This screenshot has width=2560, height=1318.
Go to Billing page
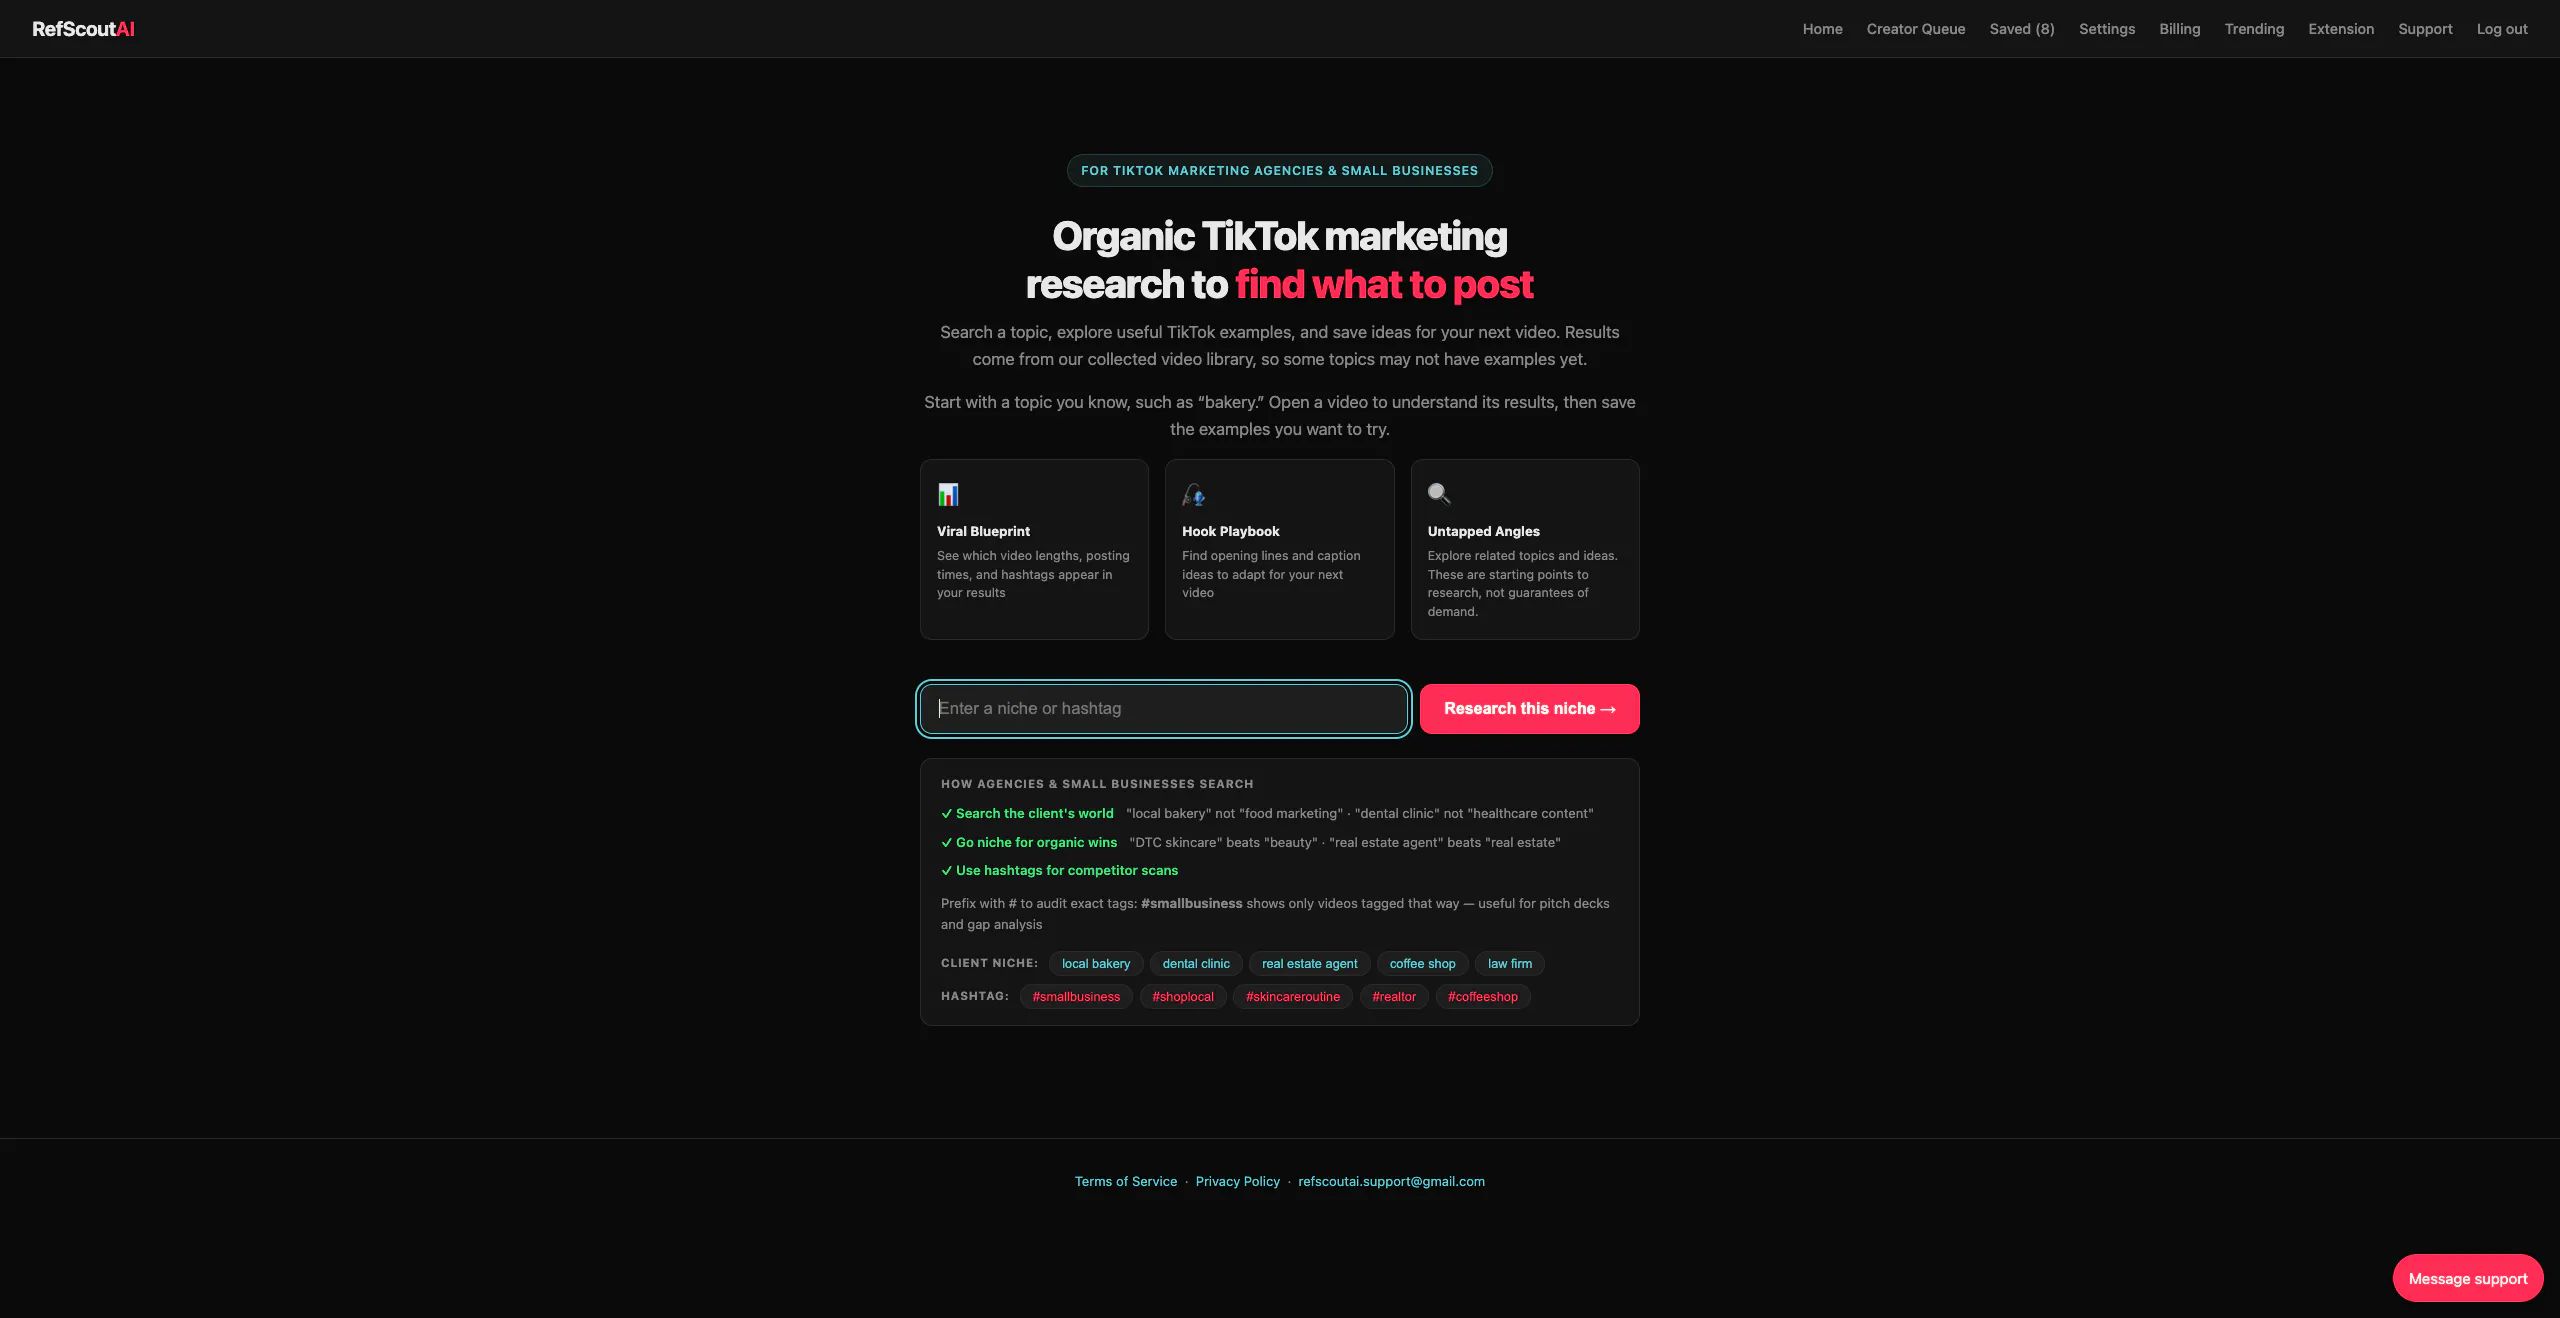pyautogui.click(x=2179, y=29)
